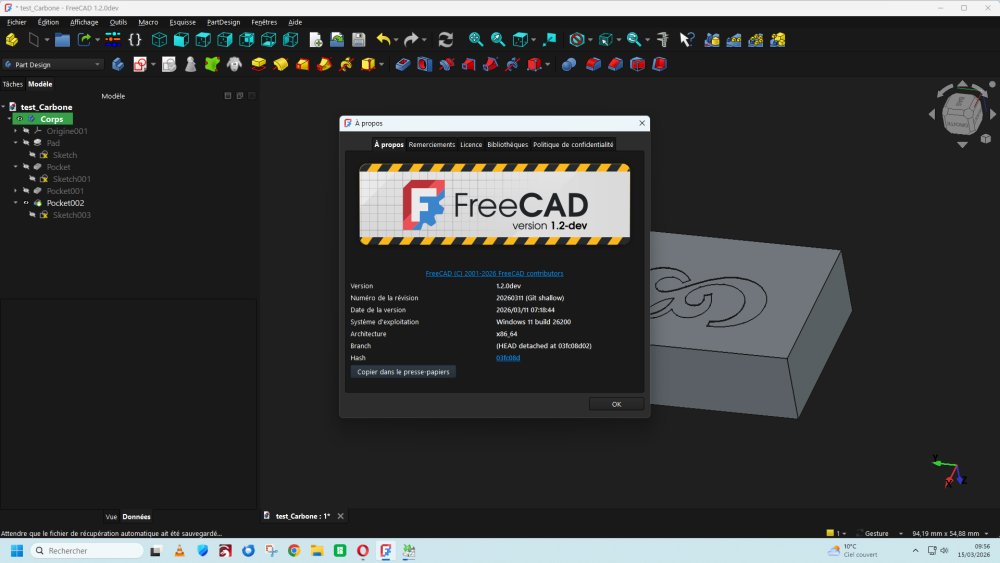
Task: Show the hidden Pad feature
Action: (26, 143)
